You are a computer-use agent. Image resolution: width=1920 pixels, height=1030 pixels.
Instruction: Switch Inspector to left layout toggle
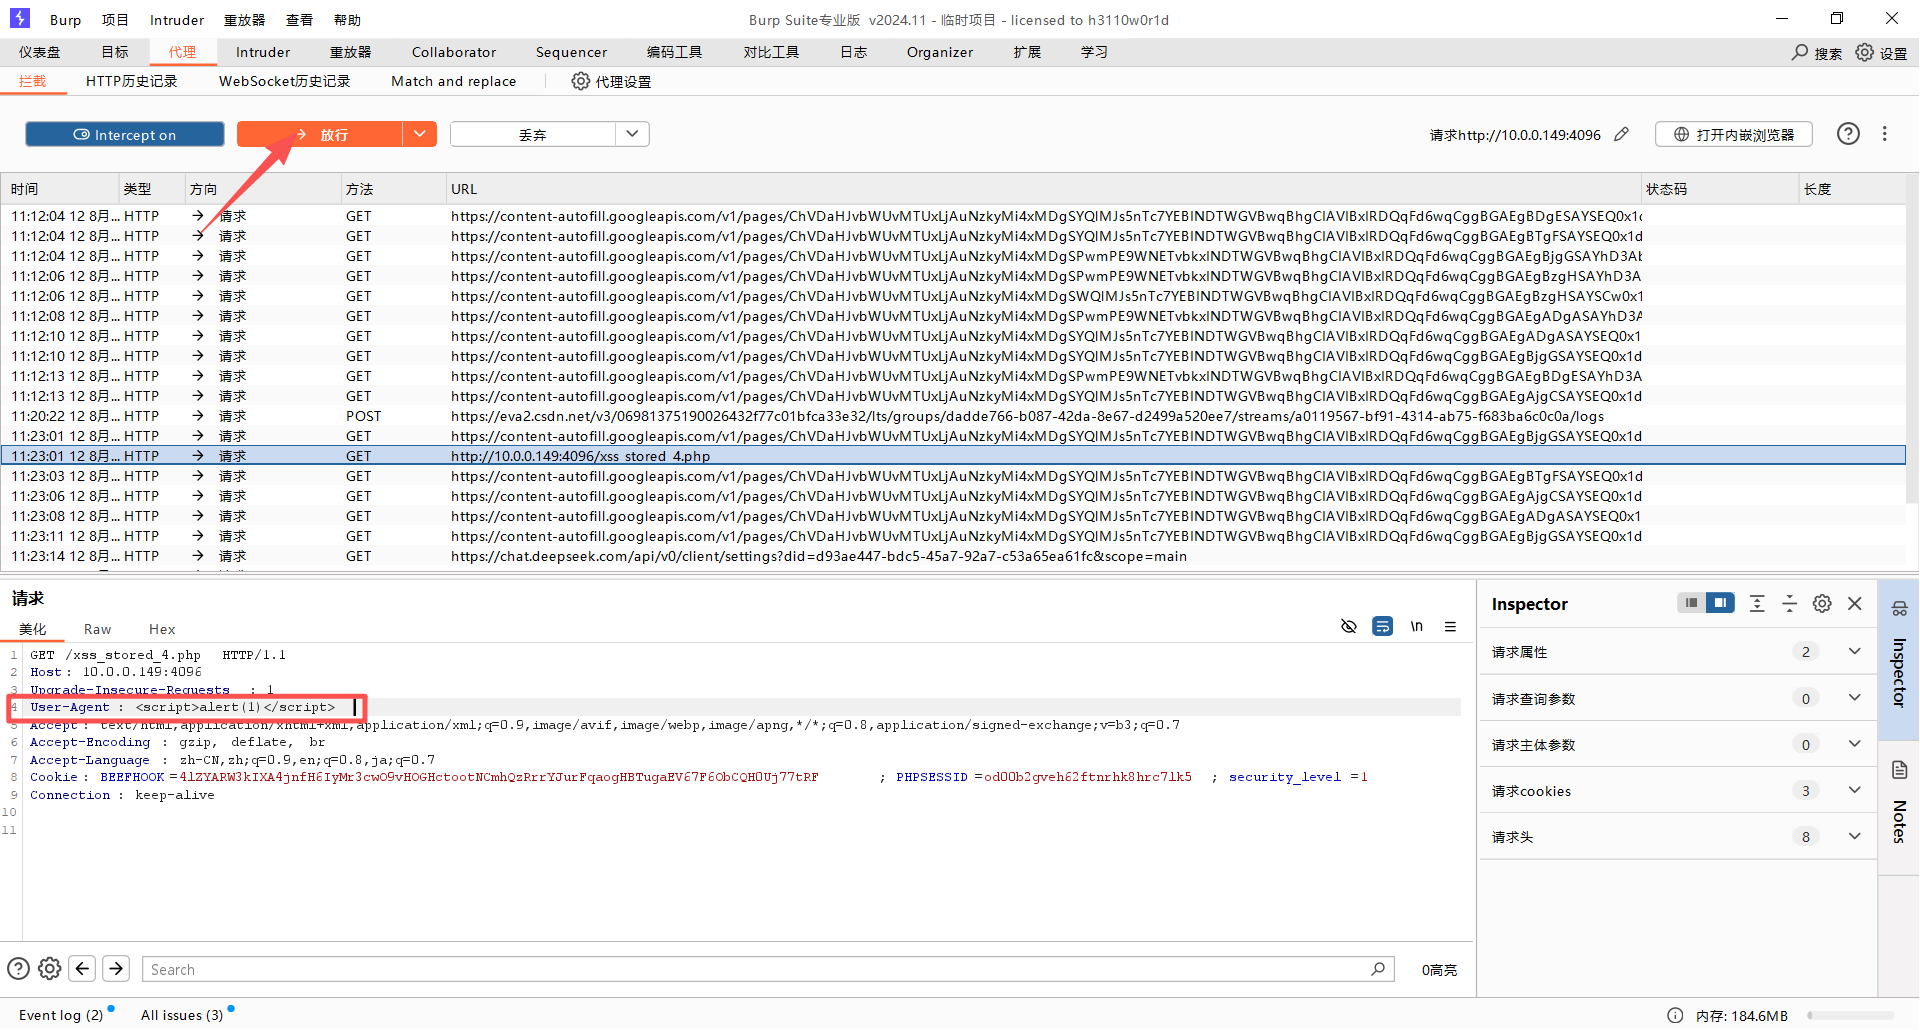tap(1691, 603)
